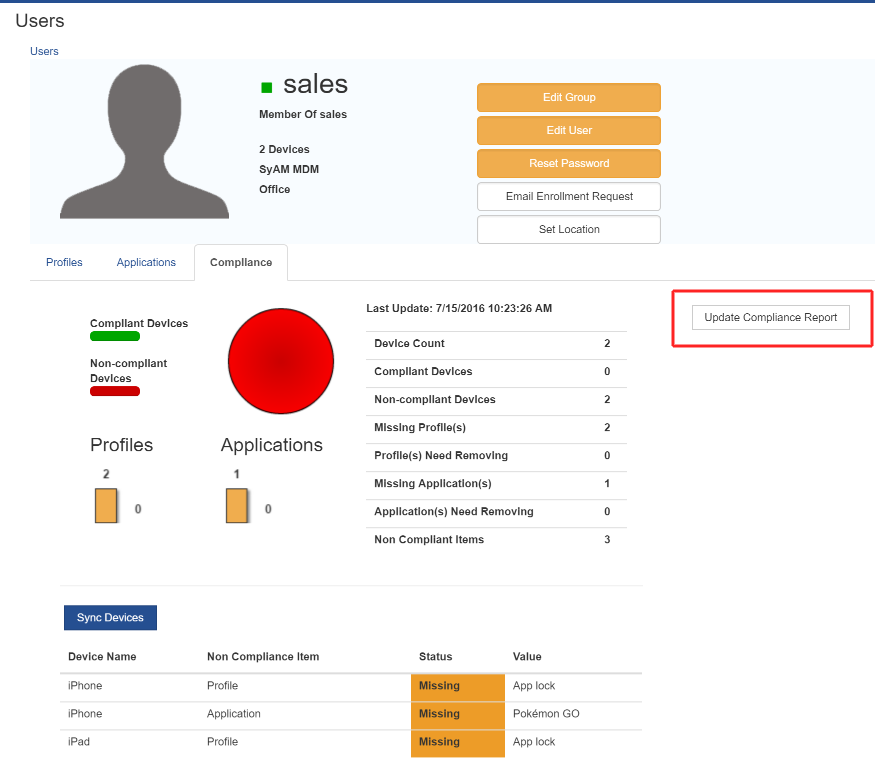
Task: Open the Profiles tab
Action: (x=64, y=262)
